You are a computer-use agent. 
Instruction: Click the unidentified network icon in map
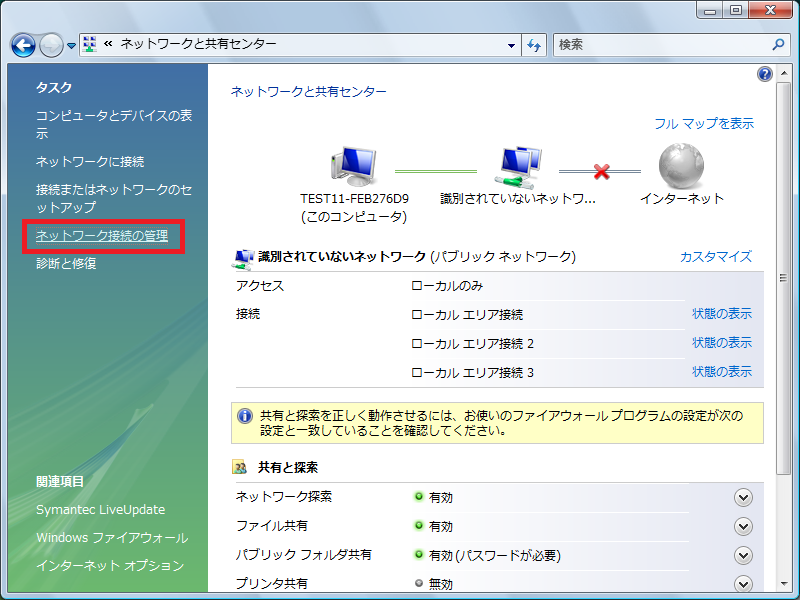[517, 167]
